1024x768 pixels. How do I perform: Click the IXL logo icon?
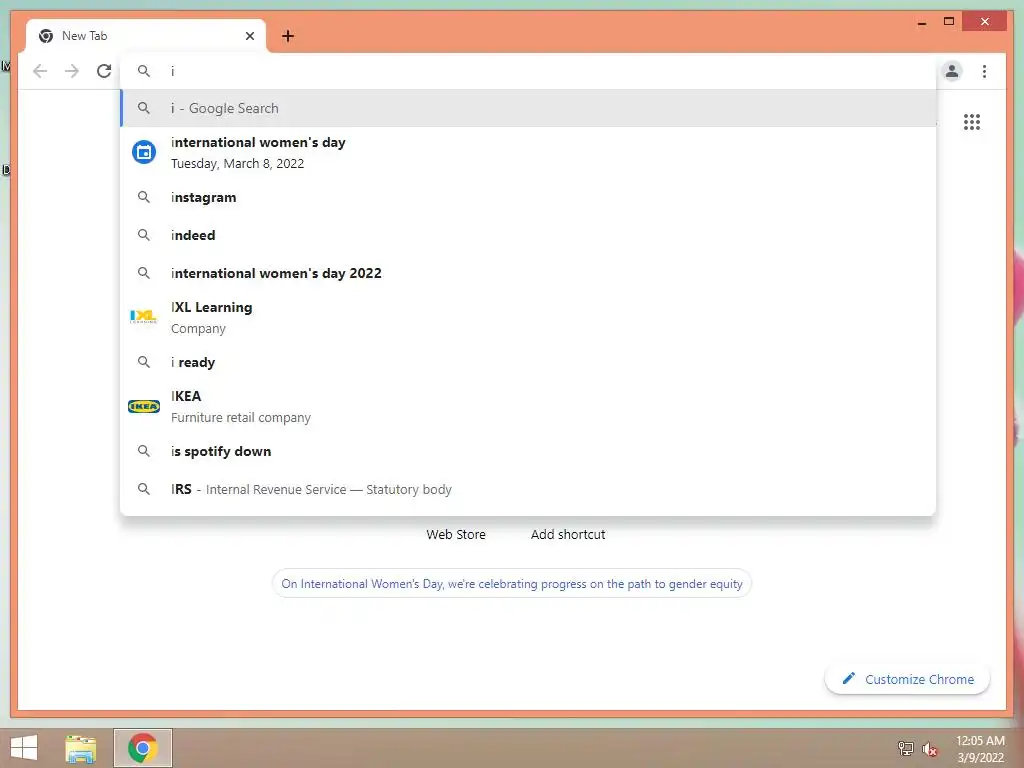click(144, 317)
